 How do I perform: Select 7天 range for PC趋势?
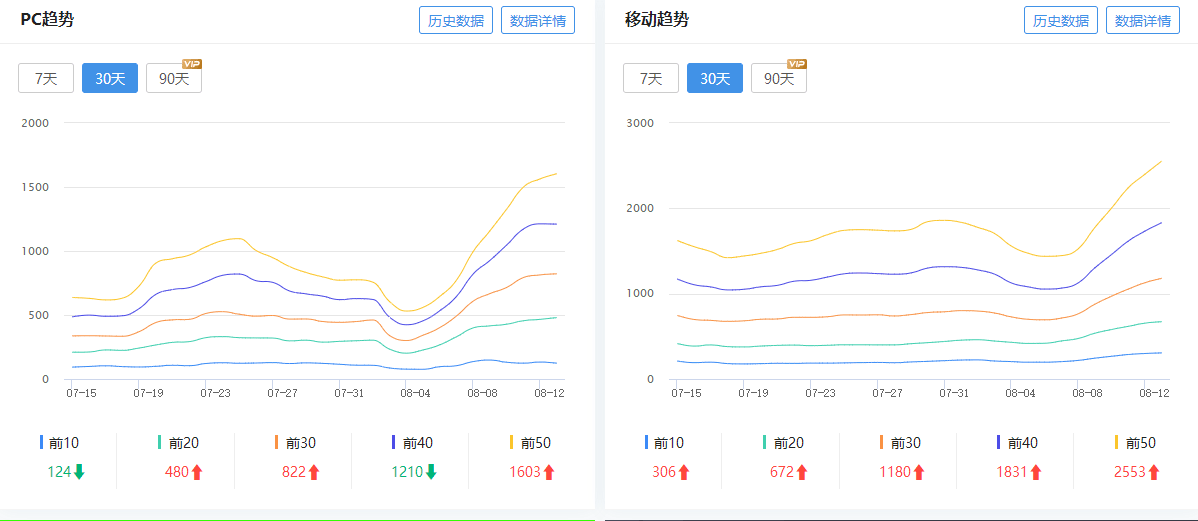click(46, 78)
